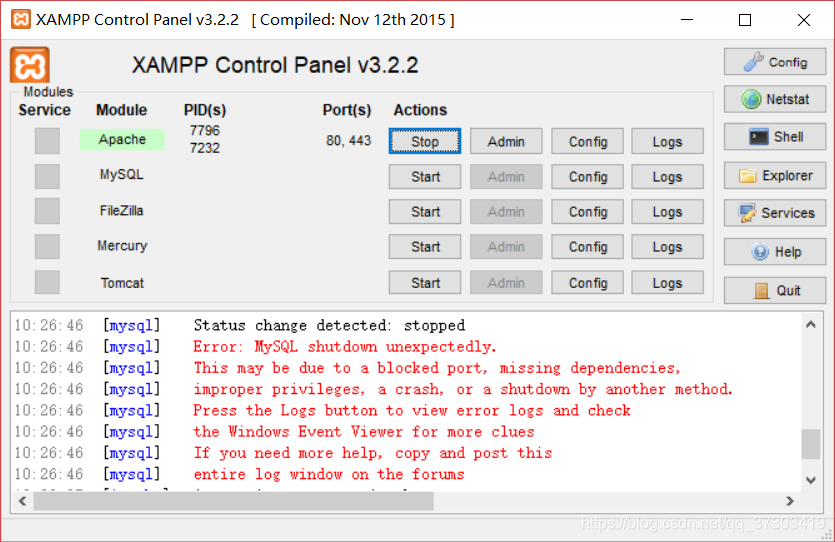Viewport: 835px width, 542px height.
Task: Open Apache Admin page
Action: pyautogui.click(x=506, y=142)
